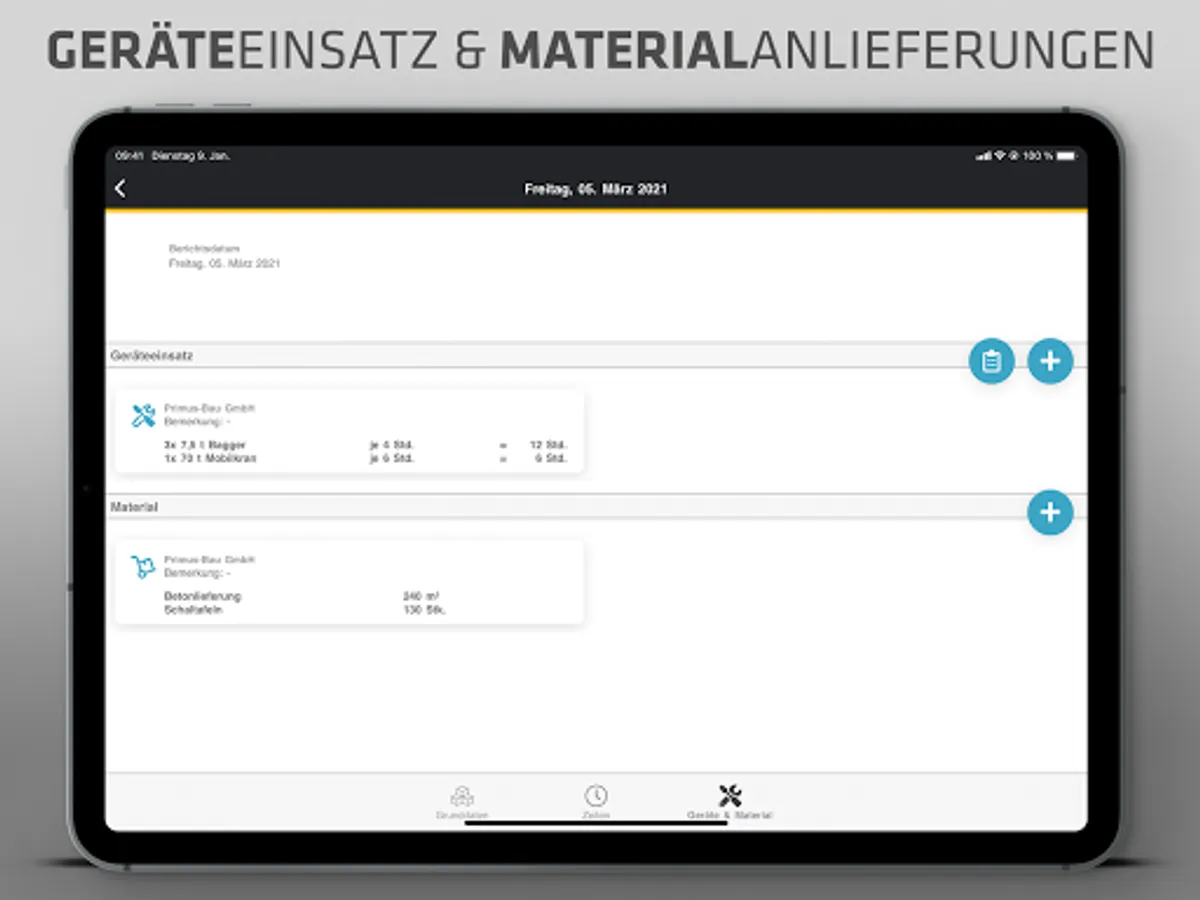Screen dimensions: 1200x900
Task: Click the hand truck icon on Material card
Action: pos(143,567)
